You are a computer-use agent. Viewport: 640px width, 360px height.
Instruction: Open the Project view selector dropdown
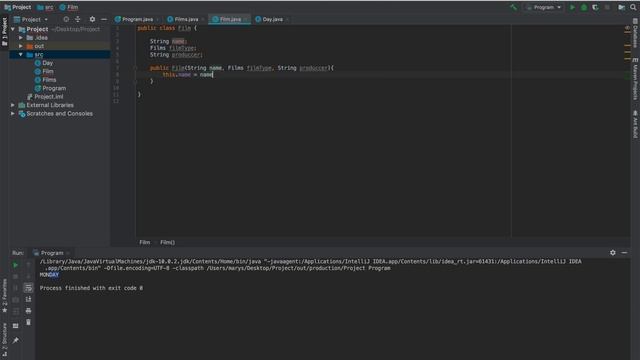[x=31, y=19]
